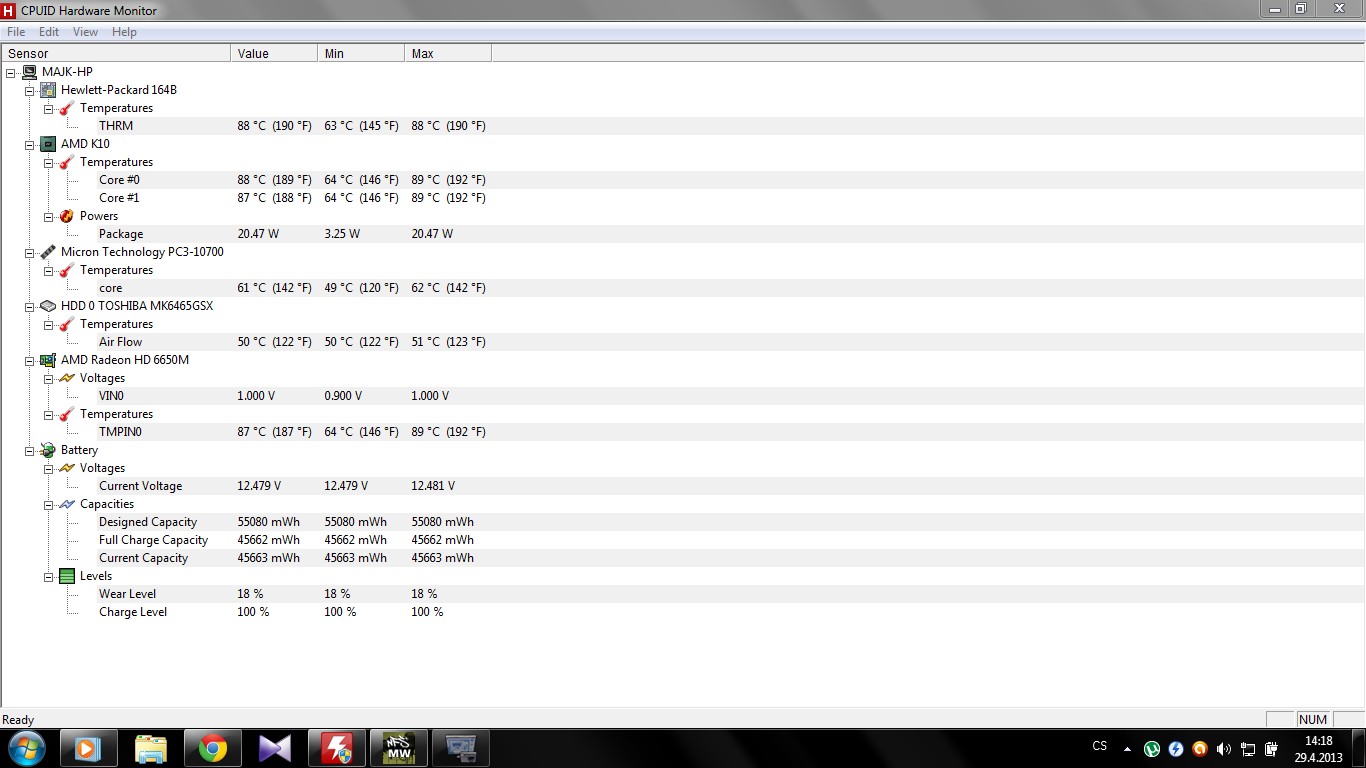Click the MAJK-HP computer icon
The width and height of the screenshot is (1366, 768).
tap(29, 72)
